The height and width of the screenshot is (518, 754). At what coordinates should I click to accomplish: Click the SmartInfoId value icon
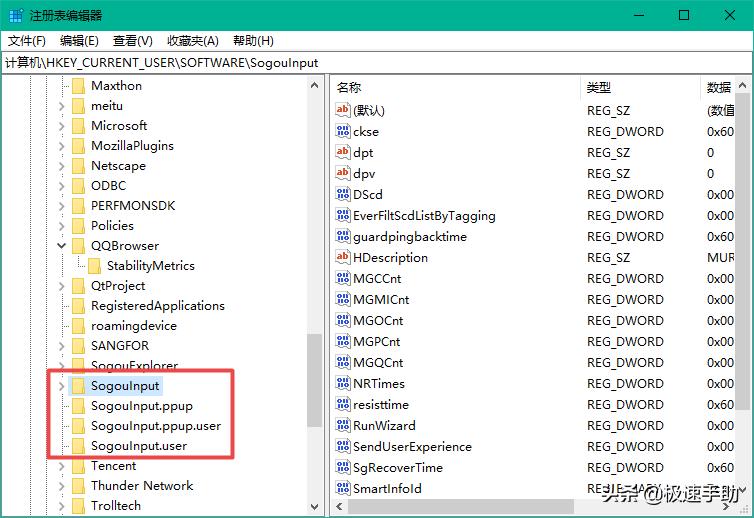tap(342, 488)
